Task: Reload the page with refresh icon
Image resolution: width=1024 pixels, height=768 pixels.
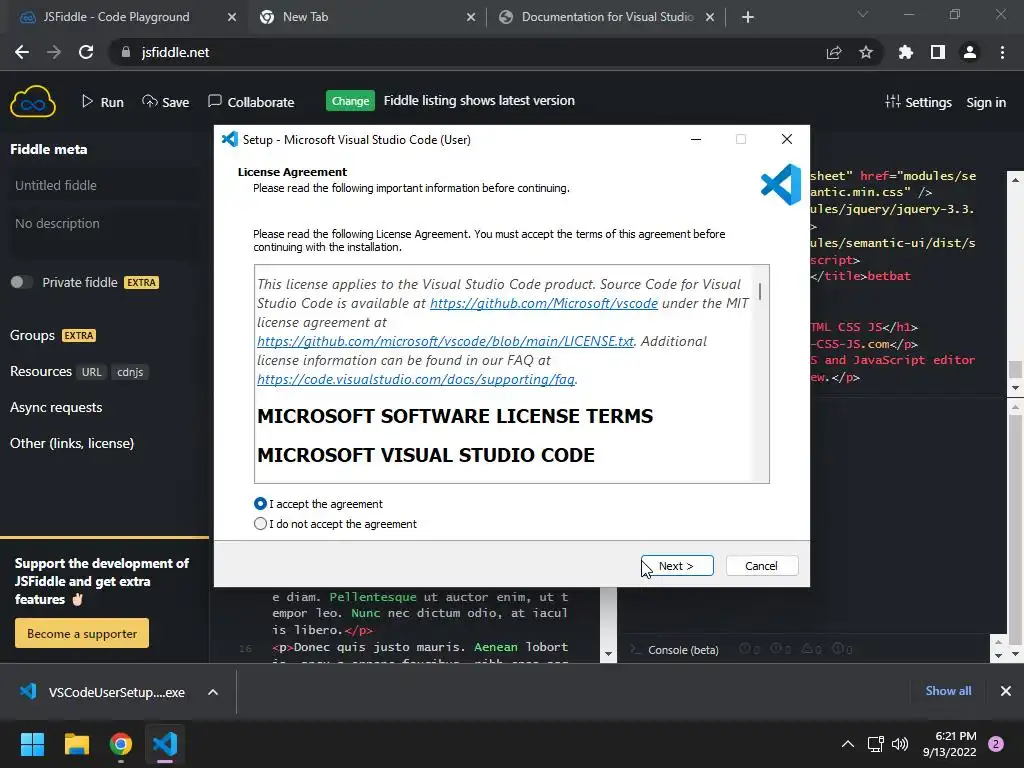Action: coord(86,52)
